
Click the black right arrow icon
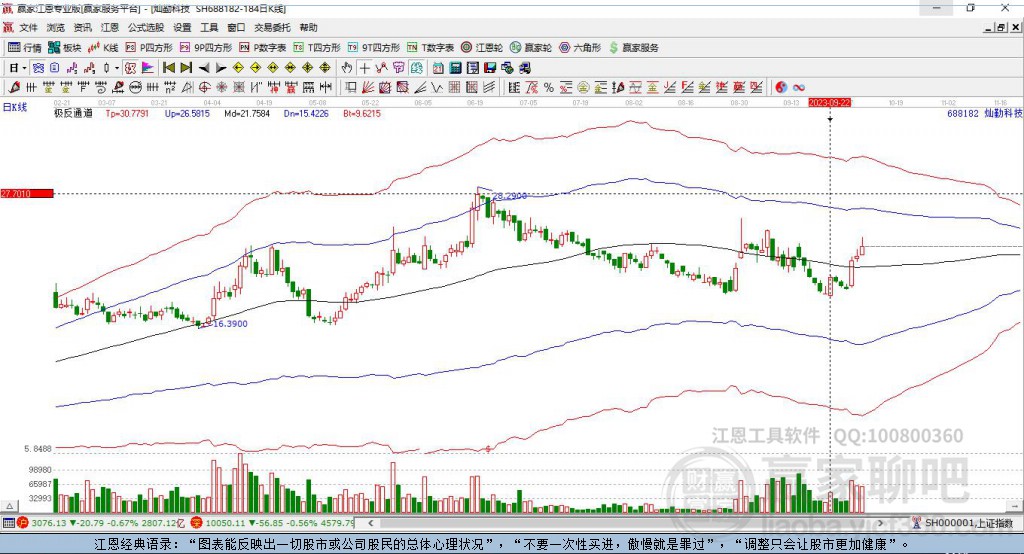point(221,68)
